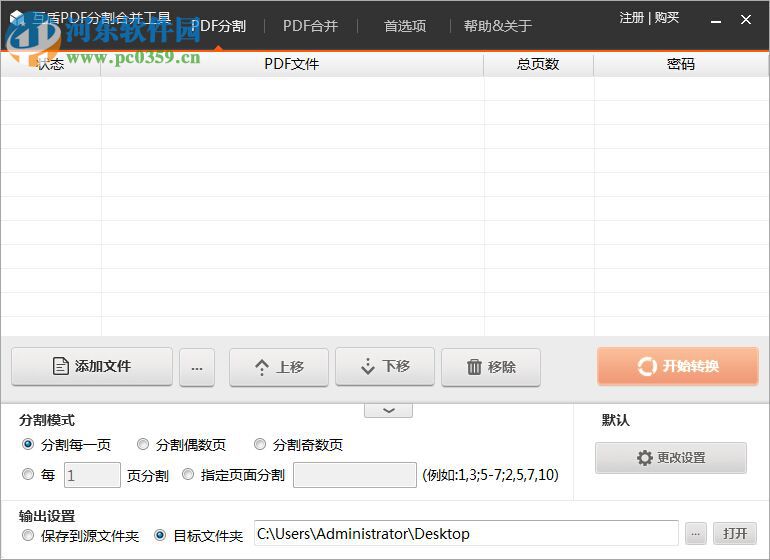The width and height of the screenshot is (770, 560).
Task: Start conversion with 开始转换 button
Action: [678, 366]
